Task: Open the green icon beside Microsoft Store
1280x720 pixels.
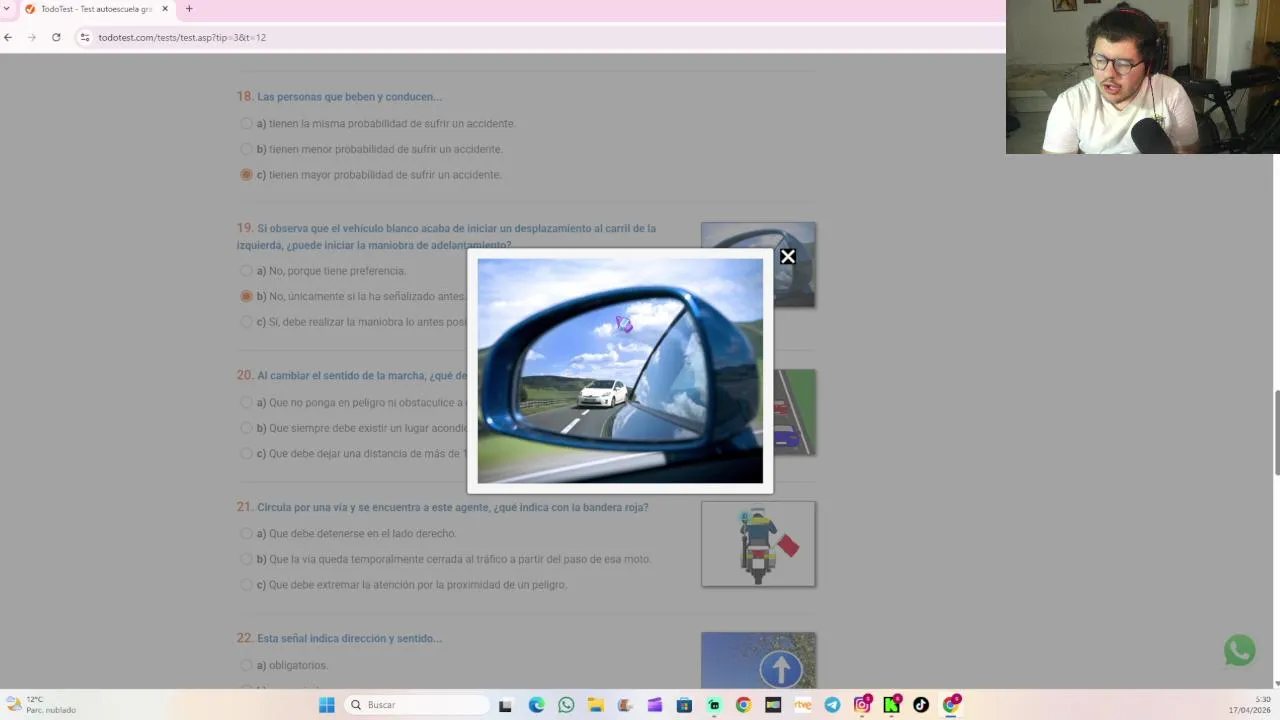Action: click(x=714, y=705)
